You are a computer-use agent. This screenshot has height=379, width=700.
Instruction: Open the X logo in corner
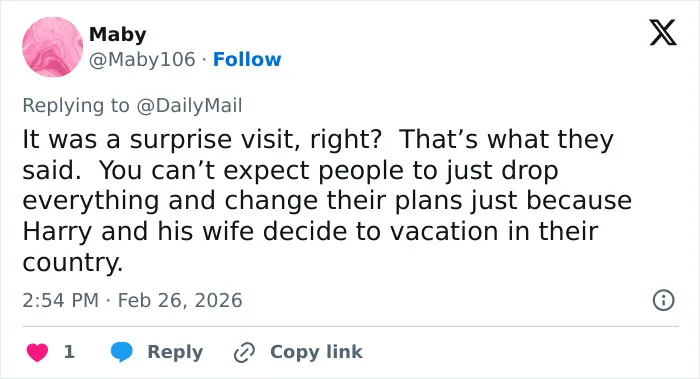point(663,33)
